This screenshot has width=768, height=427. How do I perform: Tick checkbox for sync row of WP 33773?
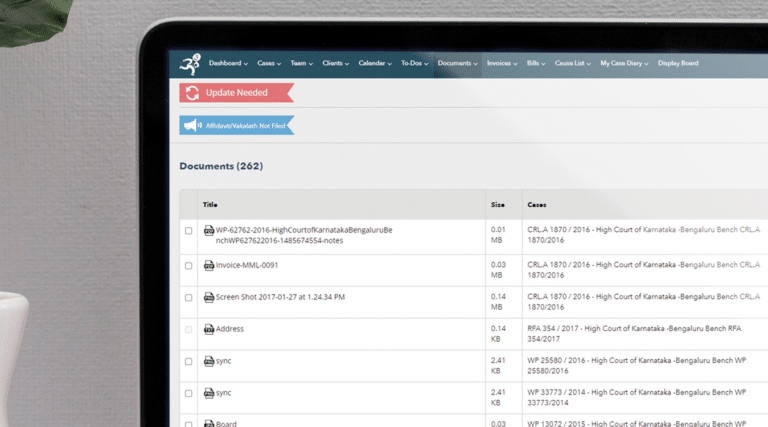click(x=189, y=393)
